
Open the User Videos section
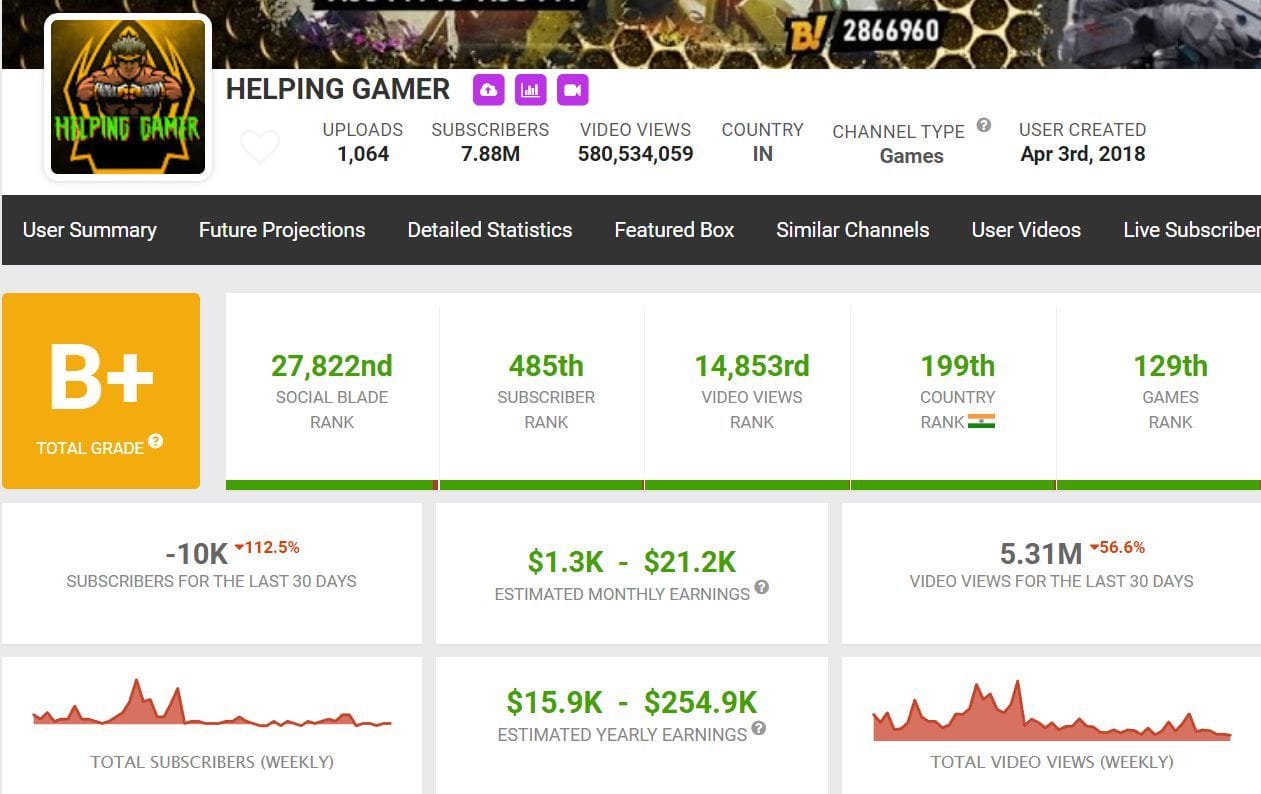click(x=1026, y=230)
